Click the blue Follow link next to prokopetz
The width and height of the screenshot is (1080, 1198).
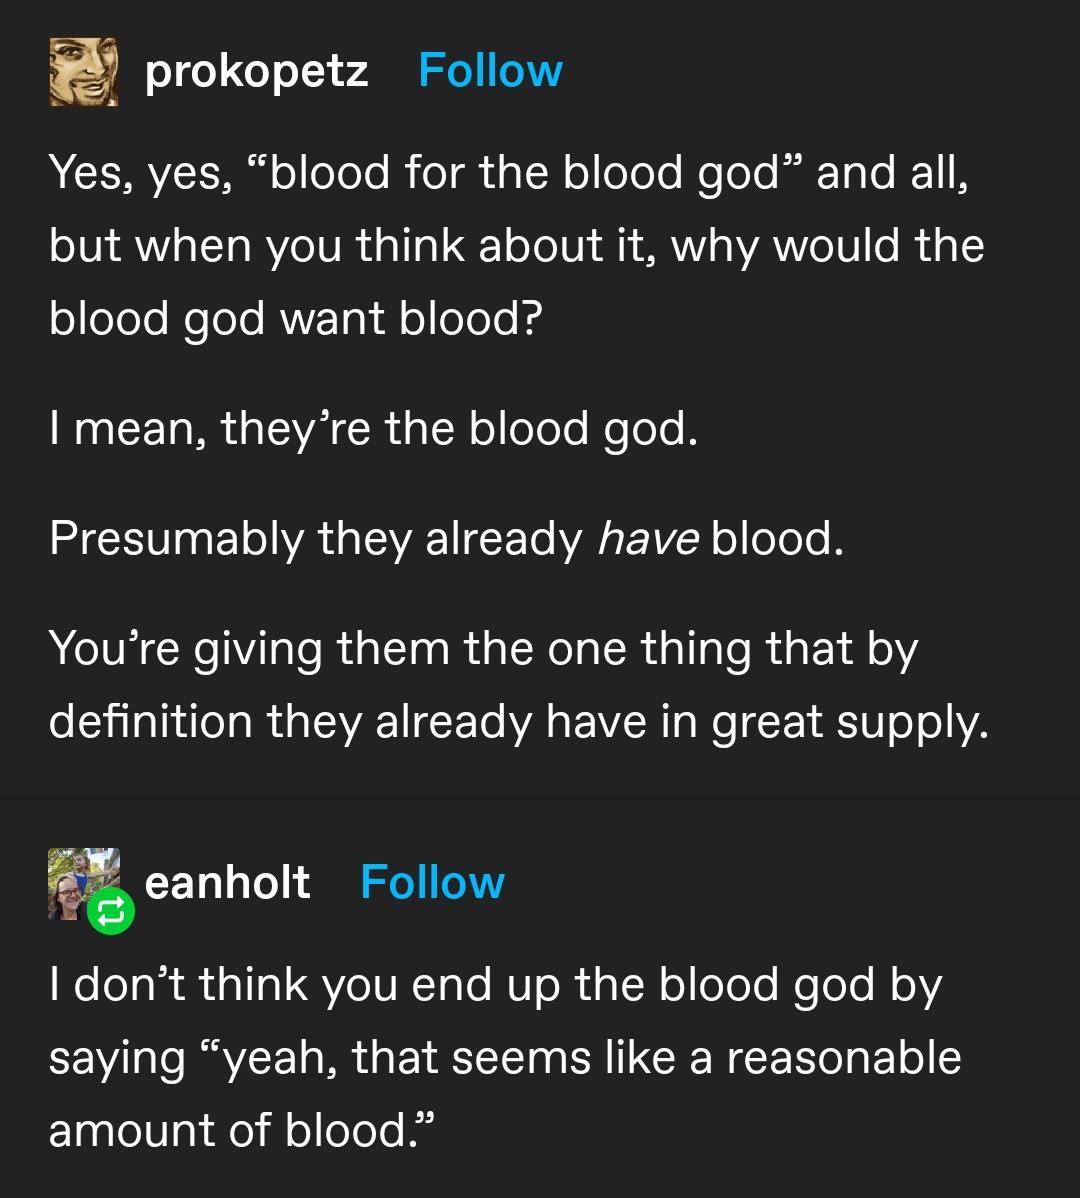coord(490,70)
